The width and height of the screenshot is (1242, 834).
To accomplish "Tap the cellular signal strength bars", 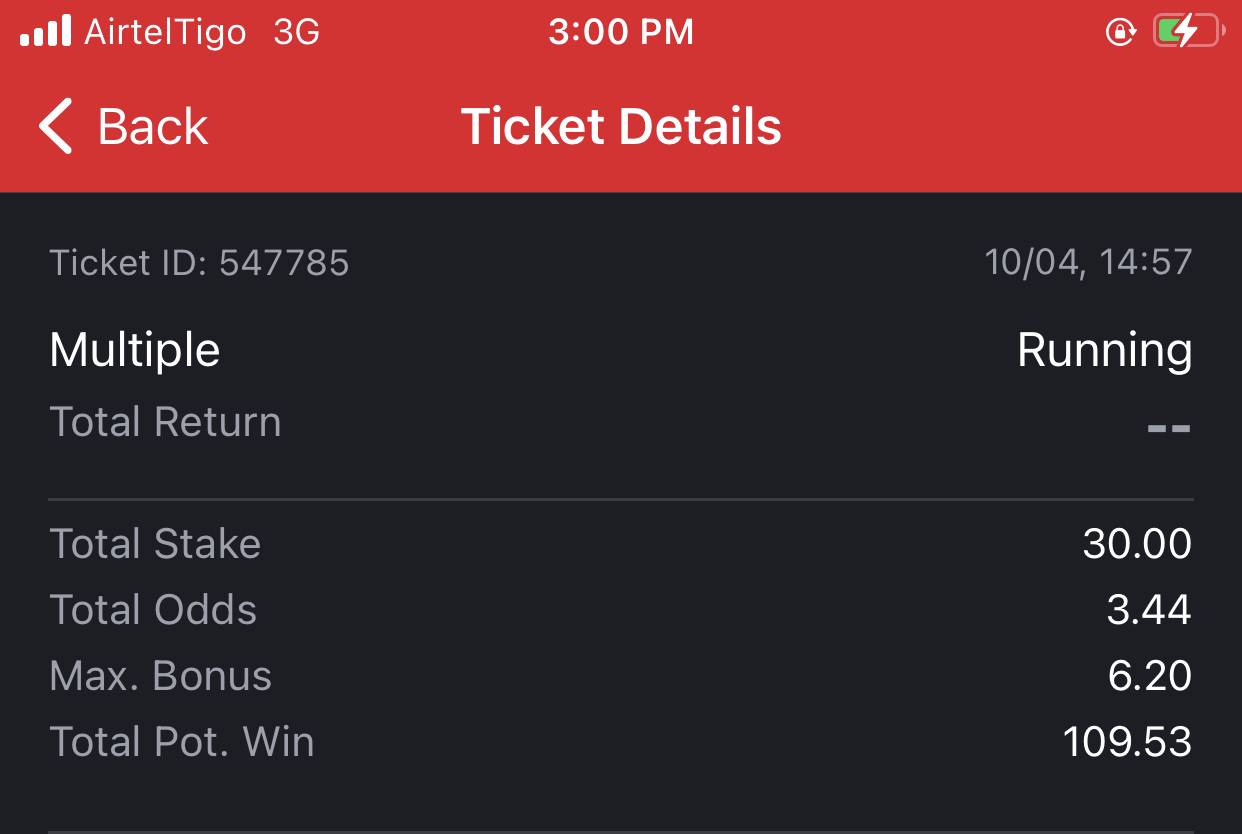I will click(x=46, y=32).
